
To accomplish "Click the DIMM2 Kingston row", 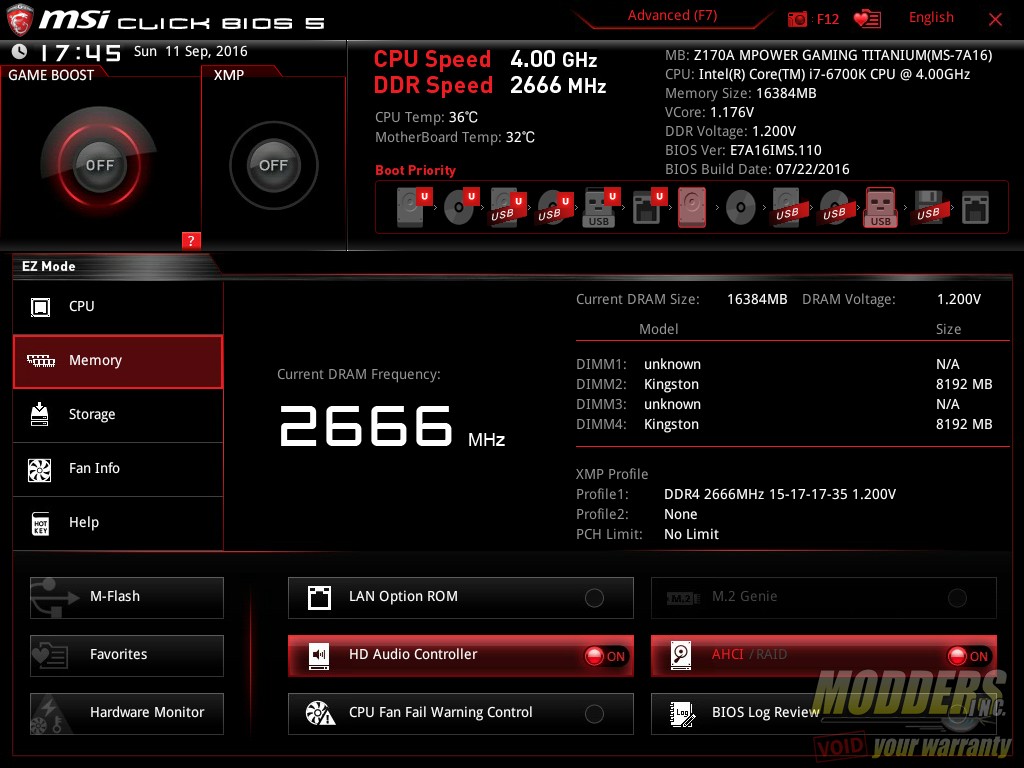I will (x=784, y=384).
